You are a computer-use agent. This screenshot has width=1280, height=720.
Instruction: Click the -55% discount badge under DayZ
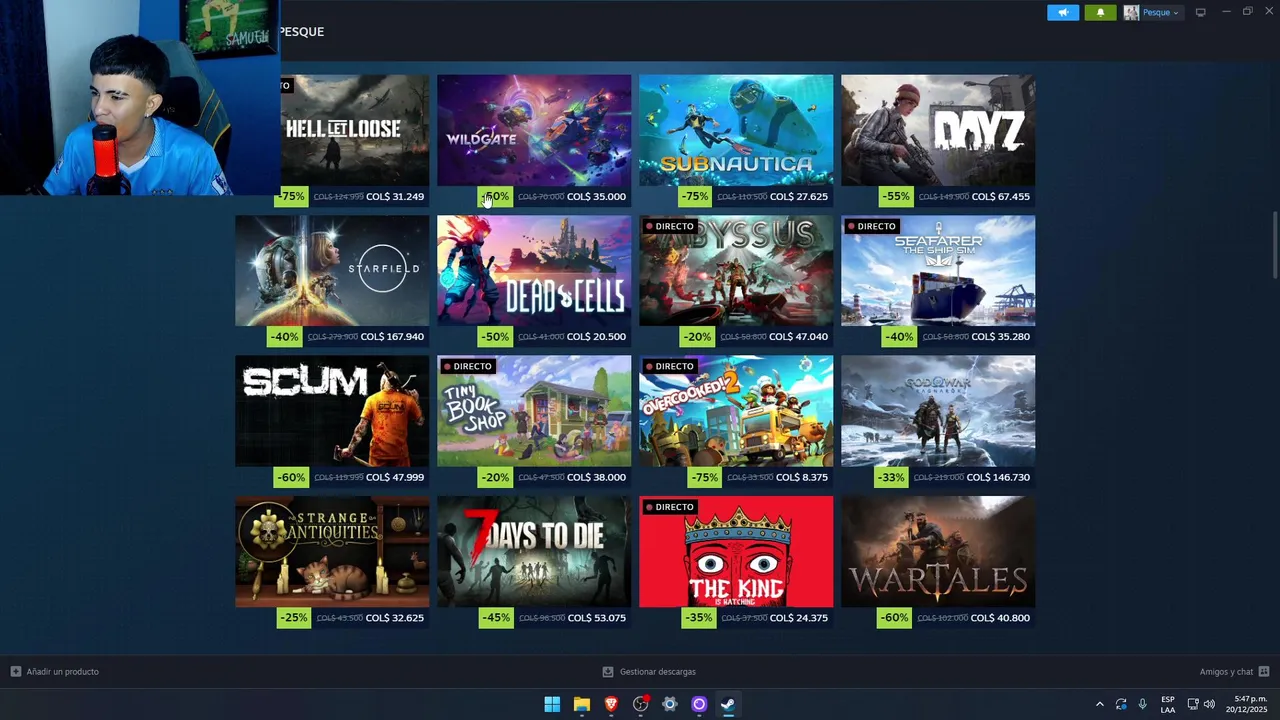[x=896, y=197]
